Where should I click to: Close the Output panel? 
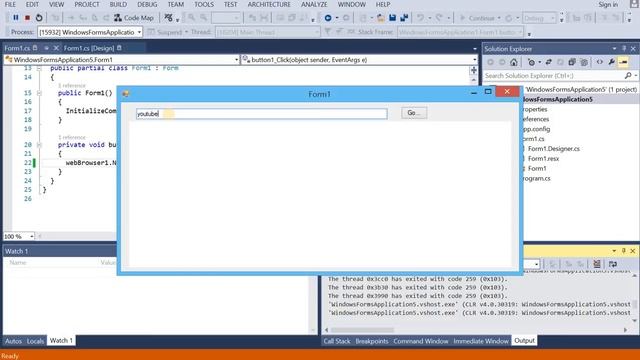click(x=633, y=251)
